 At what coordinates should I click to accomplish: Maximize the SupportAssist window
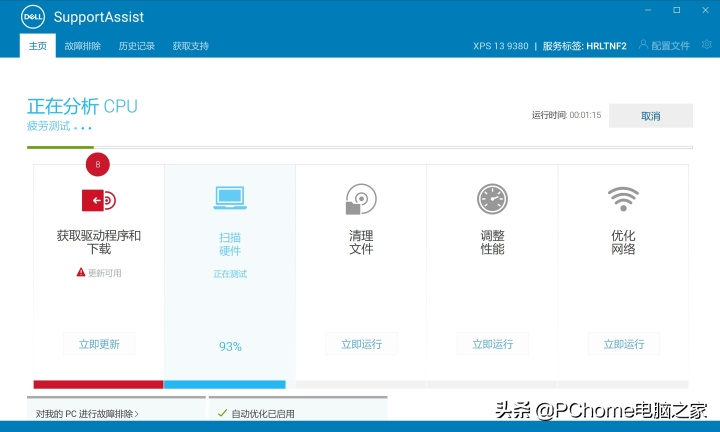coord(676,10)
